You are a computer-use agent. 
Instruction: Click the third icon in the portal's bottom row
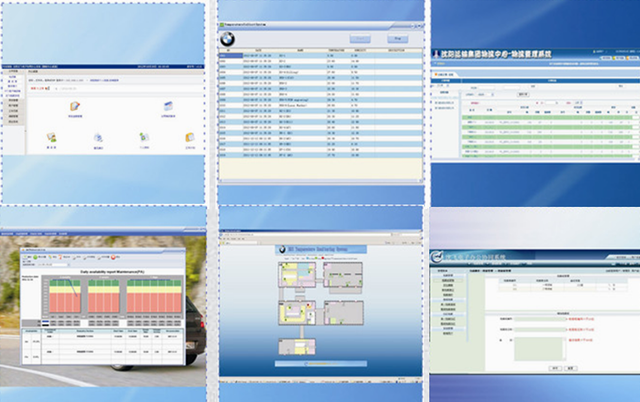click(143, 139)
